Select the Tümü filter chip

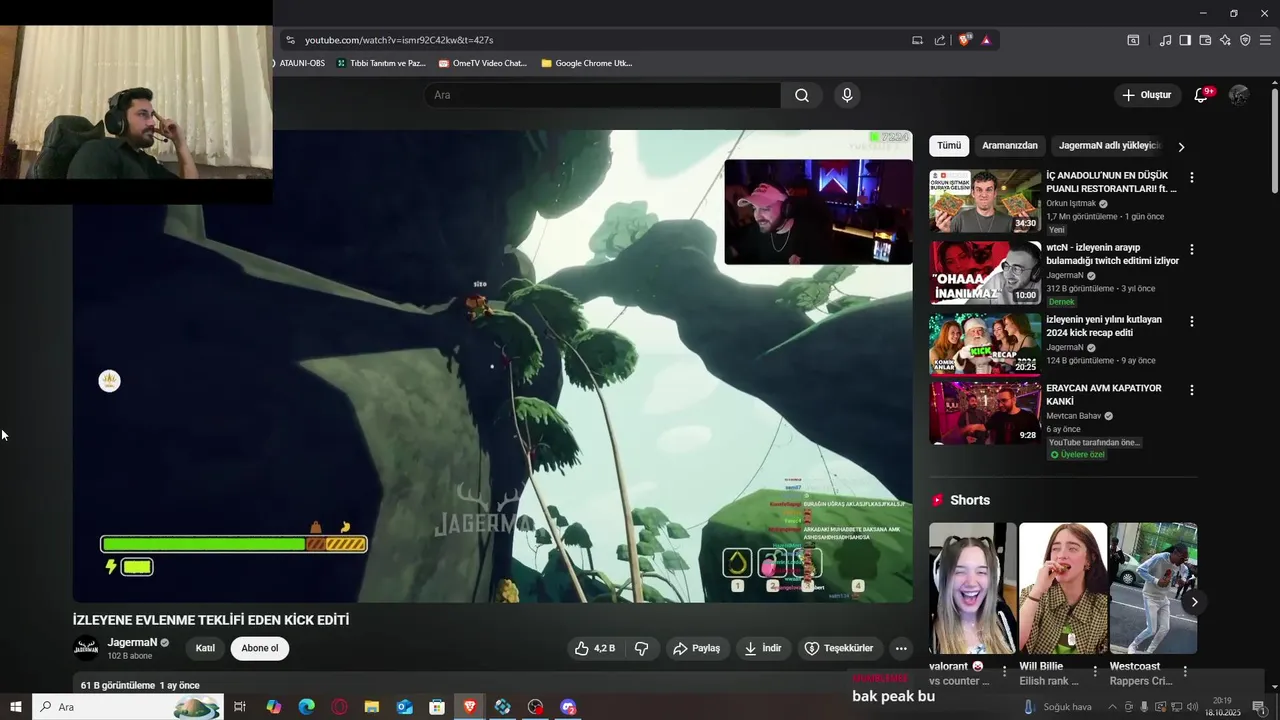point(949,145)
